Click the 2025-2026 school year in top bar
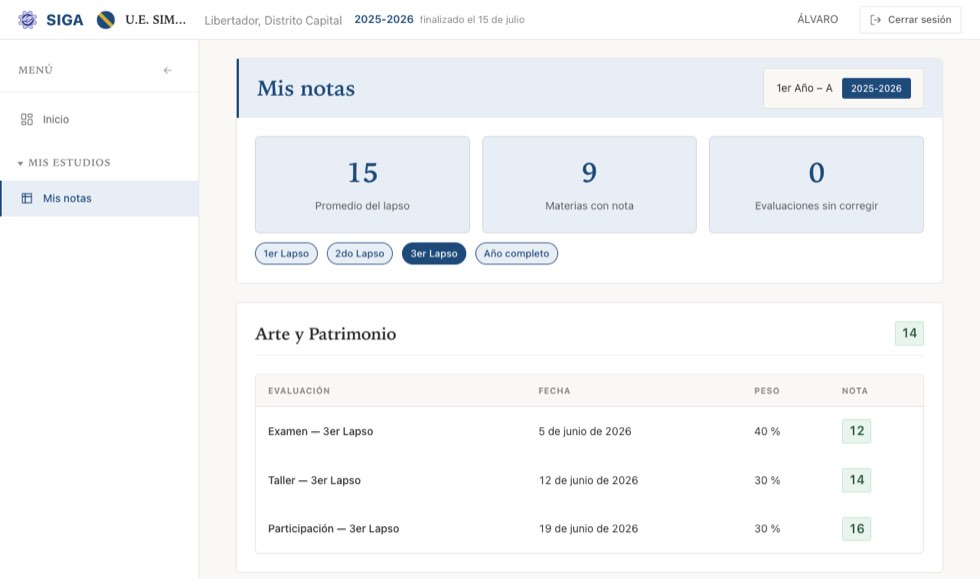 [384, 19]
